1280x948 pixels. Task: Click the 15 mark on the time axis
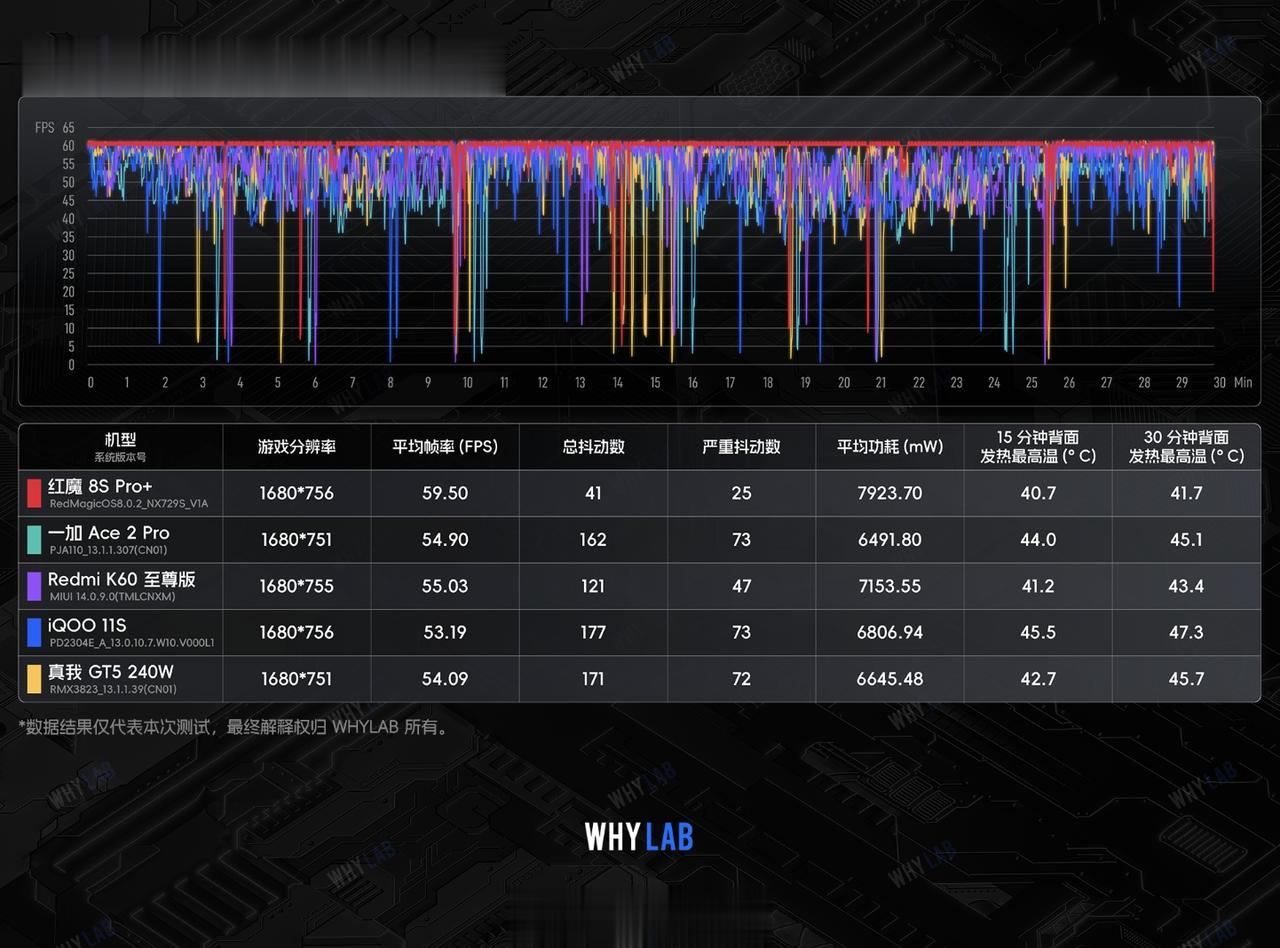tap(655, 382)
